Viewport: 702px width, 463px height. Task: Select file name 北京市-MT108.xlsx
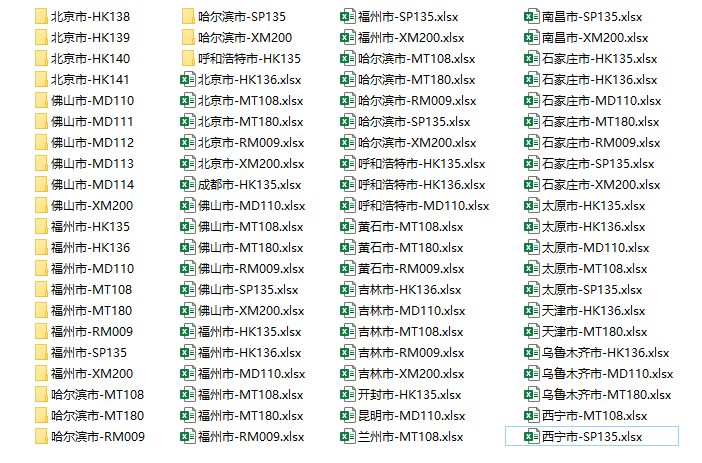click(x=250, y=101)
